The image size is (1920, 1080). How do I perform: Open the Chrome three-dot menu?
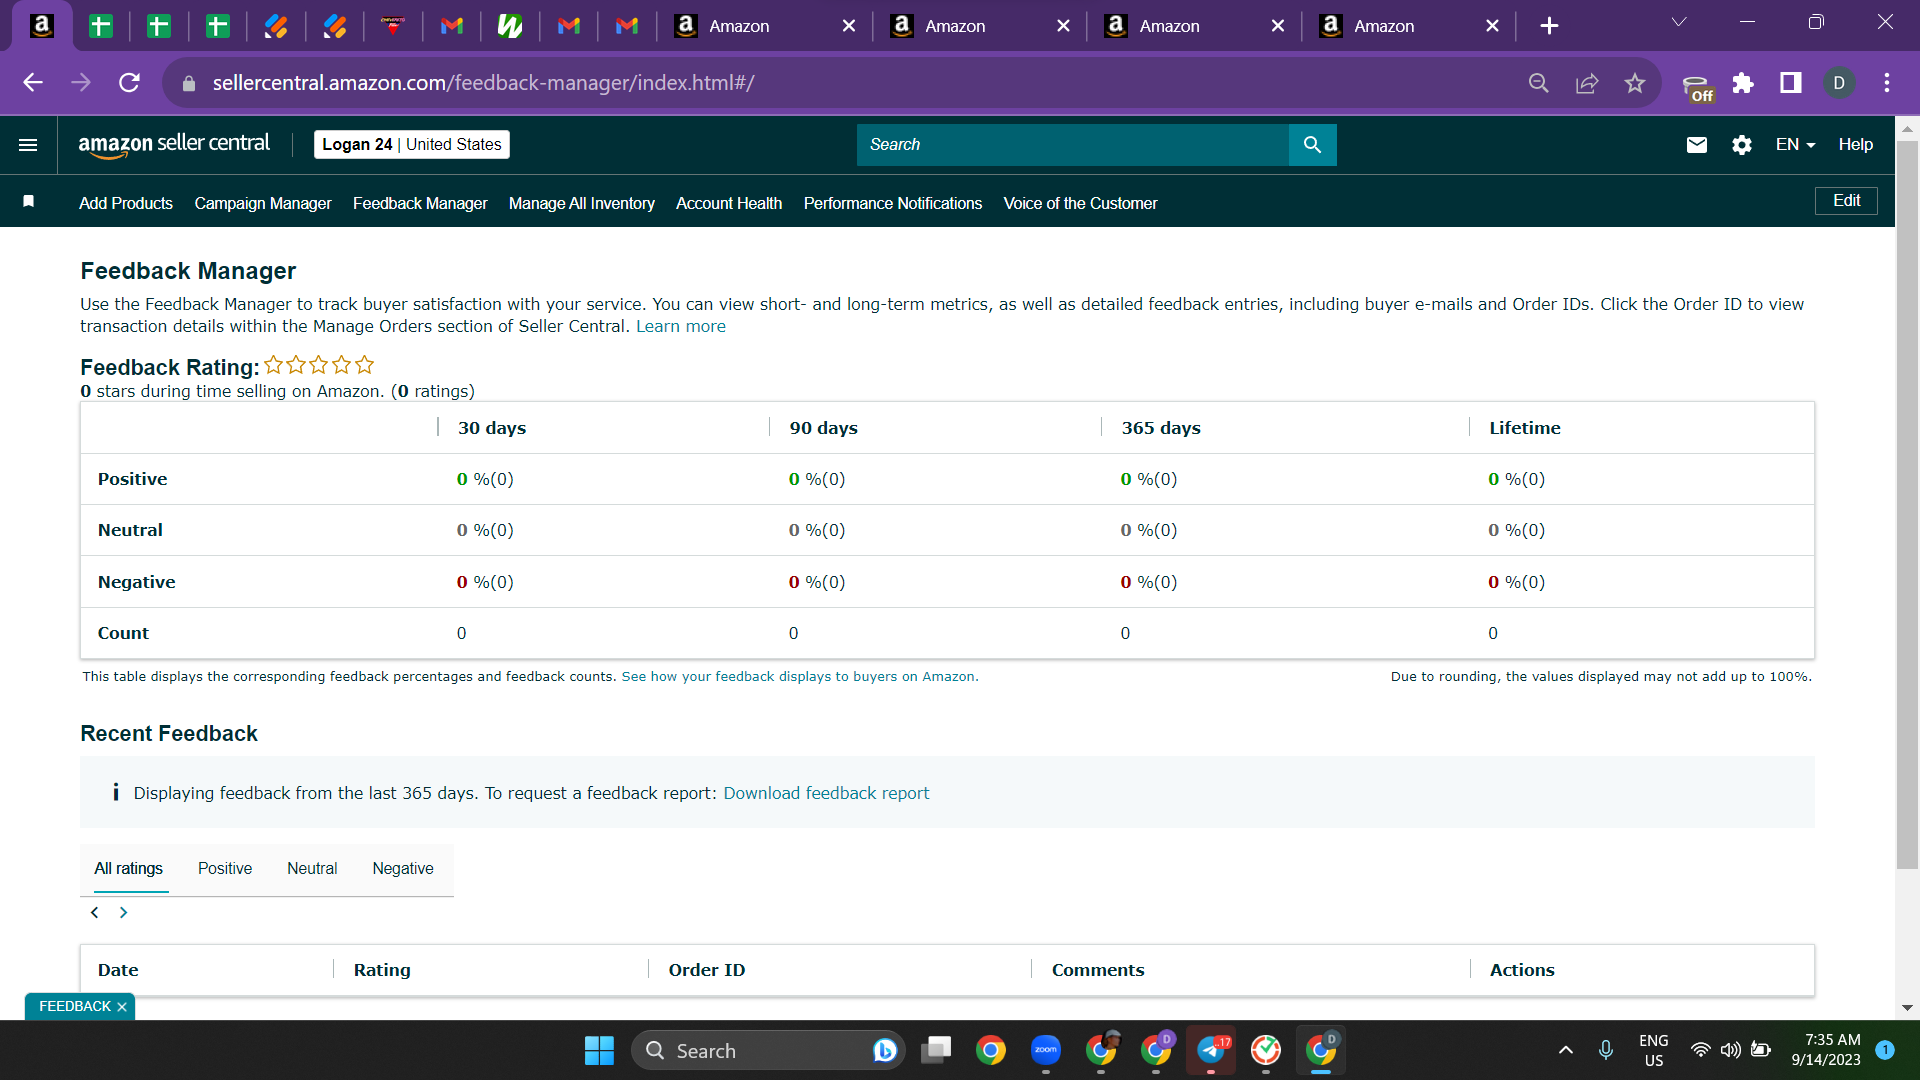(x=1887, y=83)
